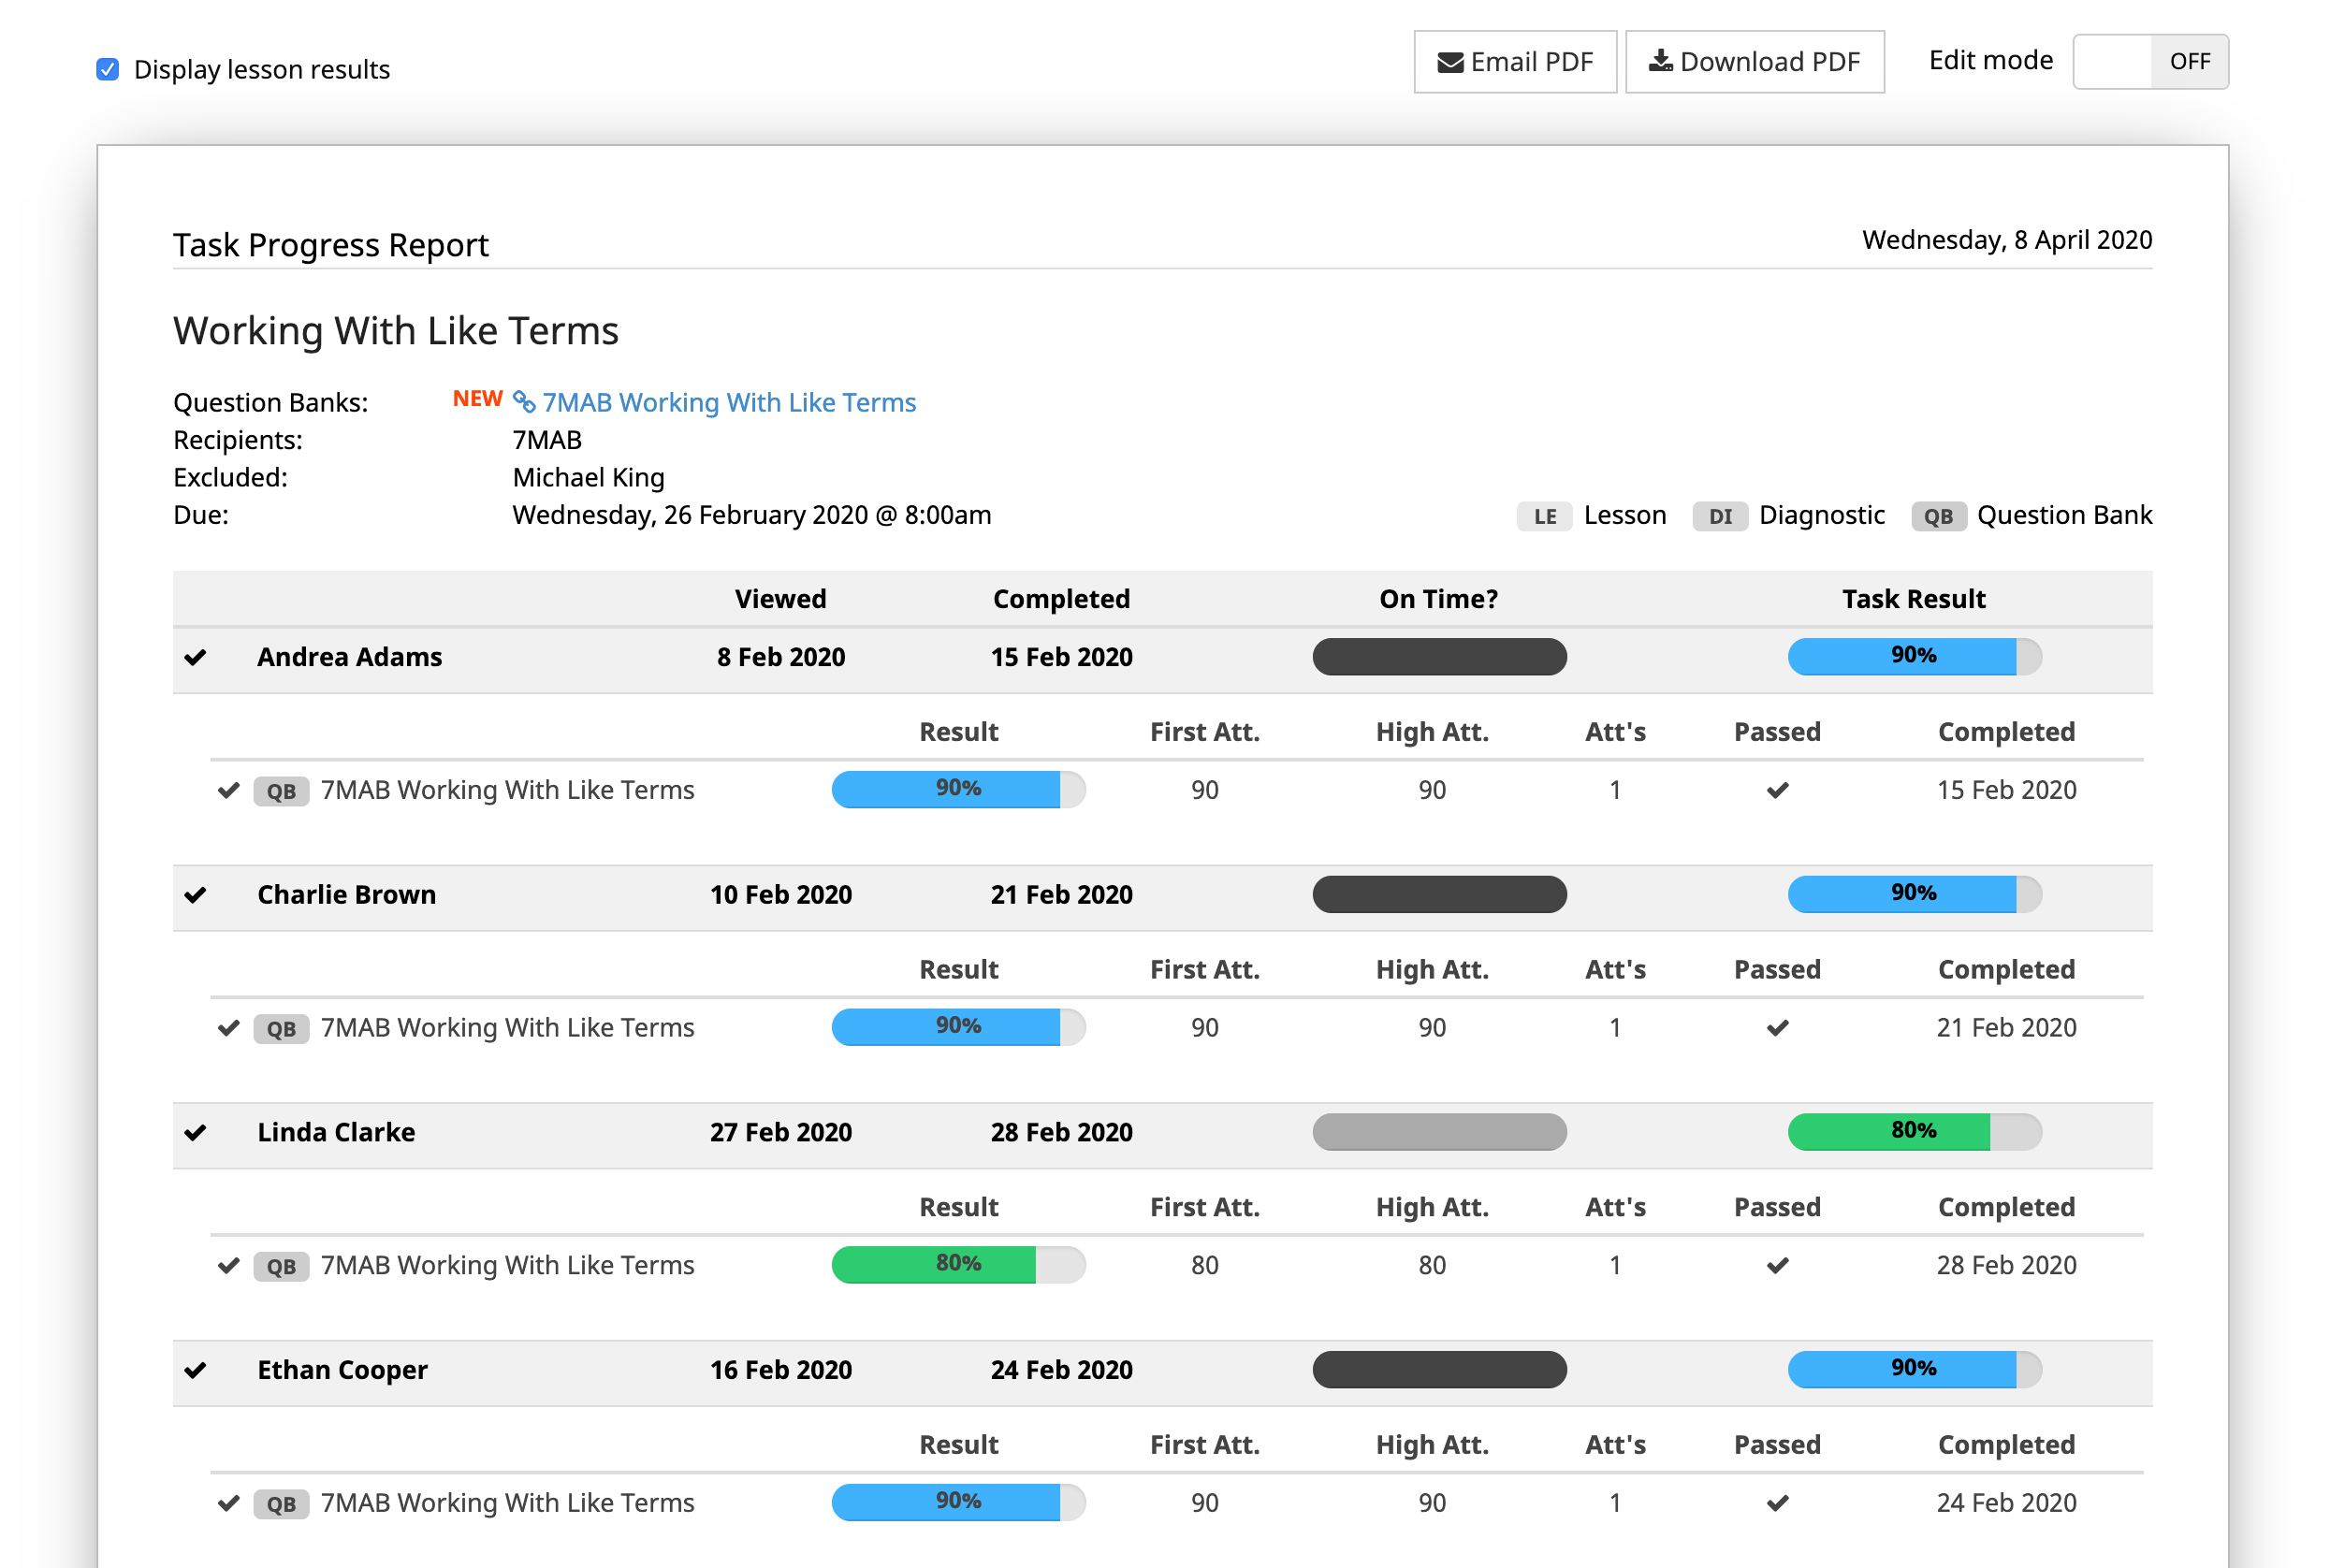
Task: Click the link icon beside the 7MAB question bank
Action: point(524,402)
